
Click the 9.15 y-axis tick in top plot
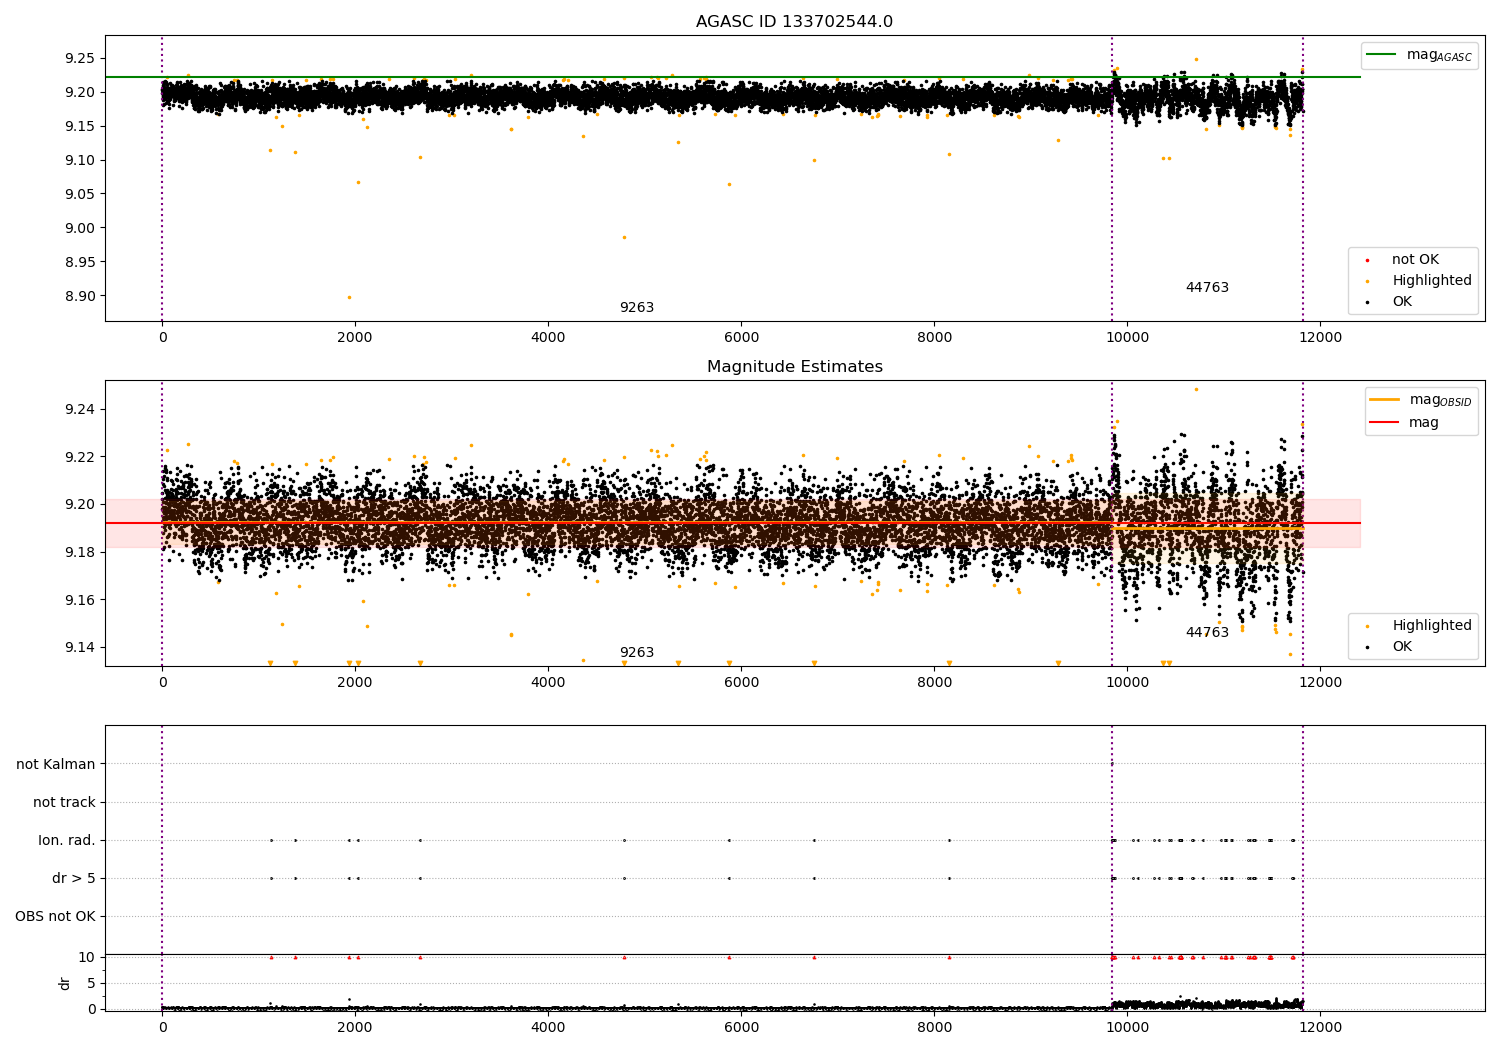point(79,126)
